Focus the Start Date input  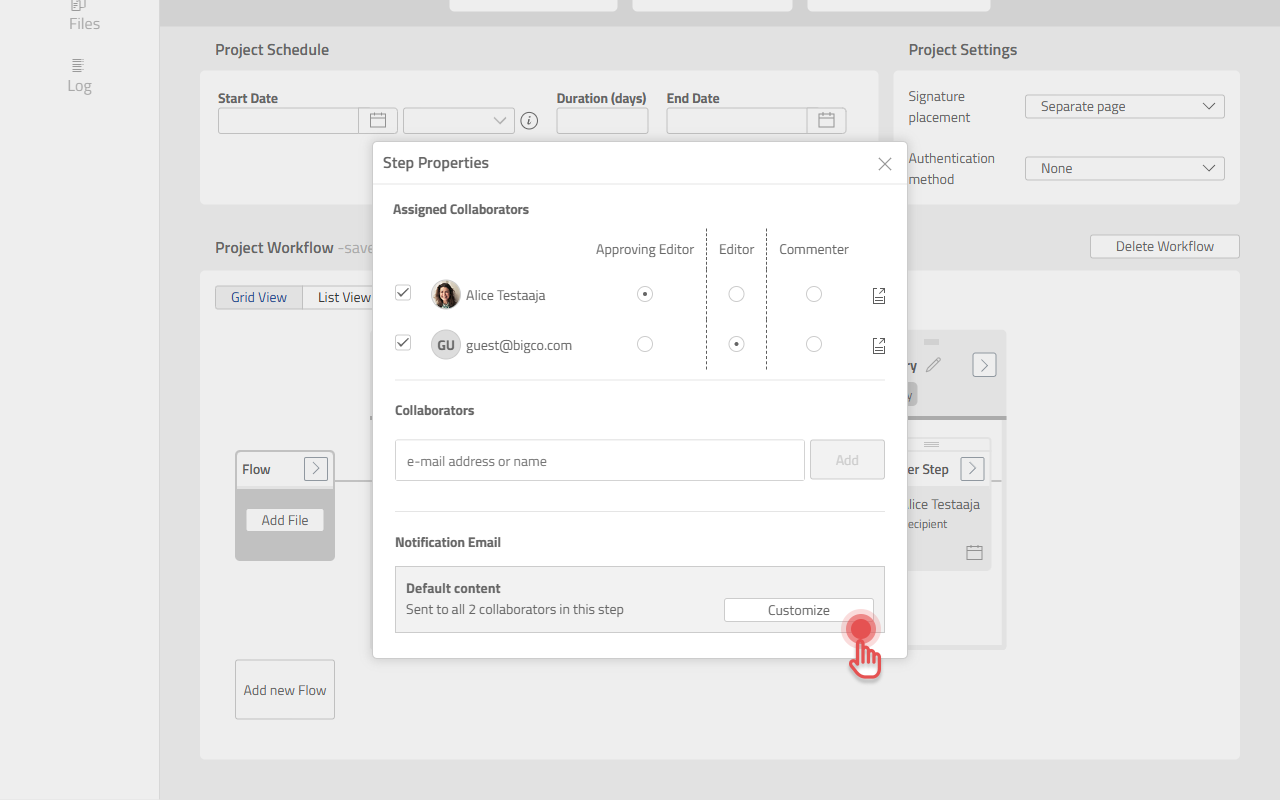[x=289, y=120]
